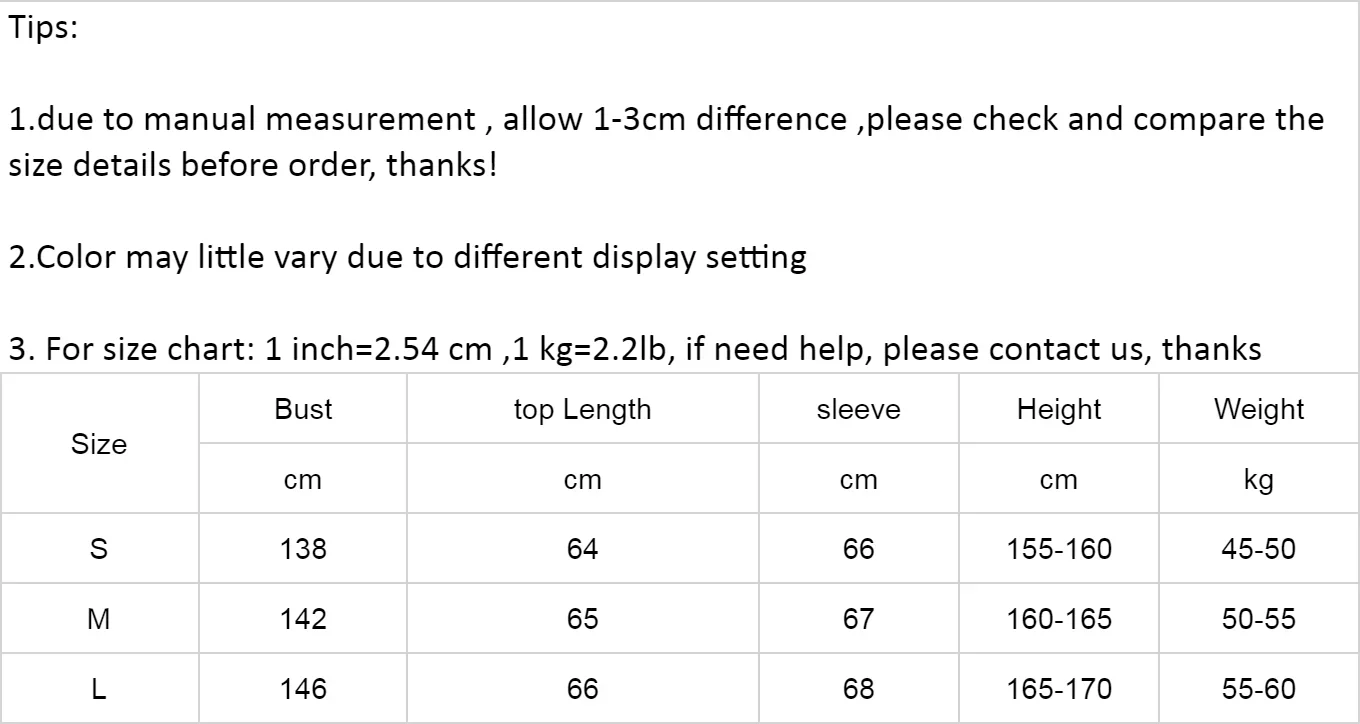Image resolution: width=1360 pixels, height=724 pixels.
Task: Select the Weight column header
Action: point(1259,409)
